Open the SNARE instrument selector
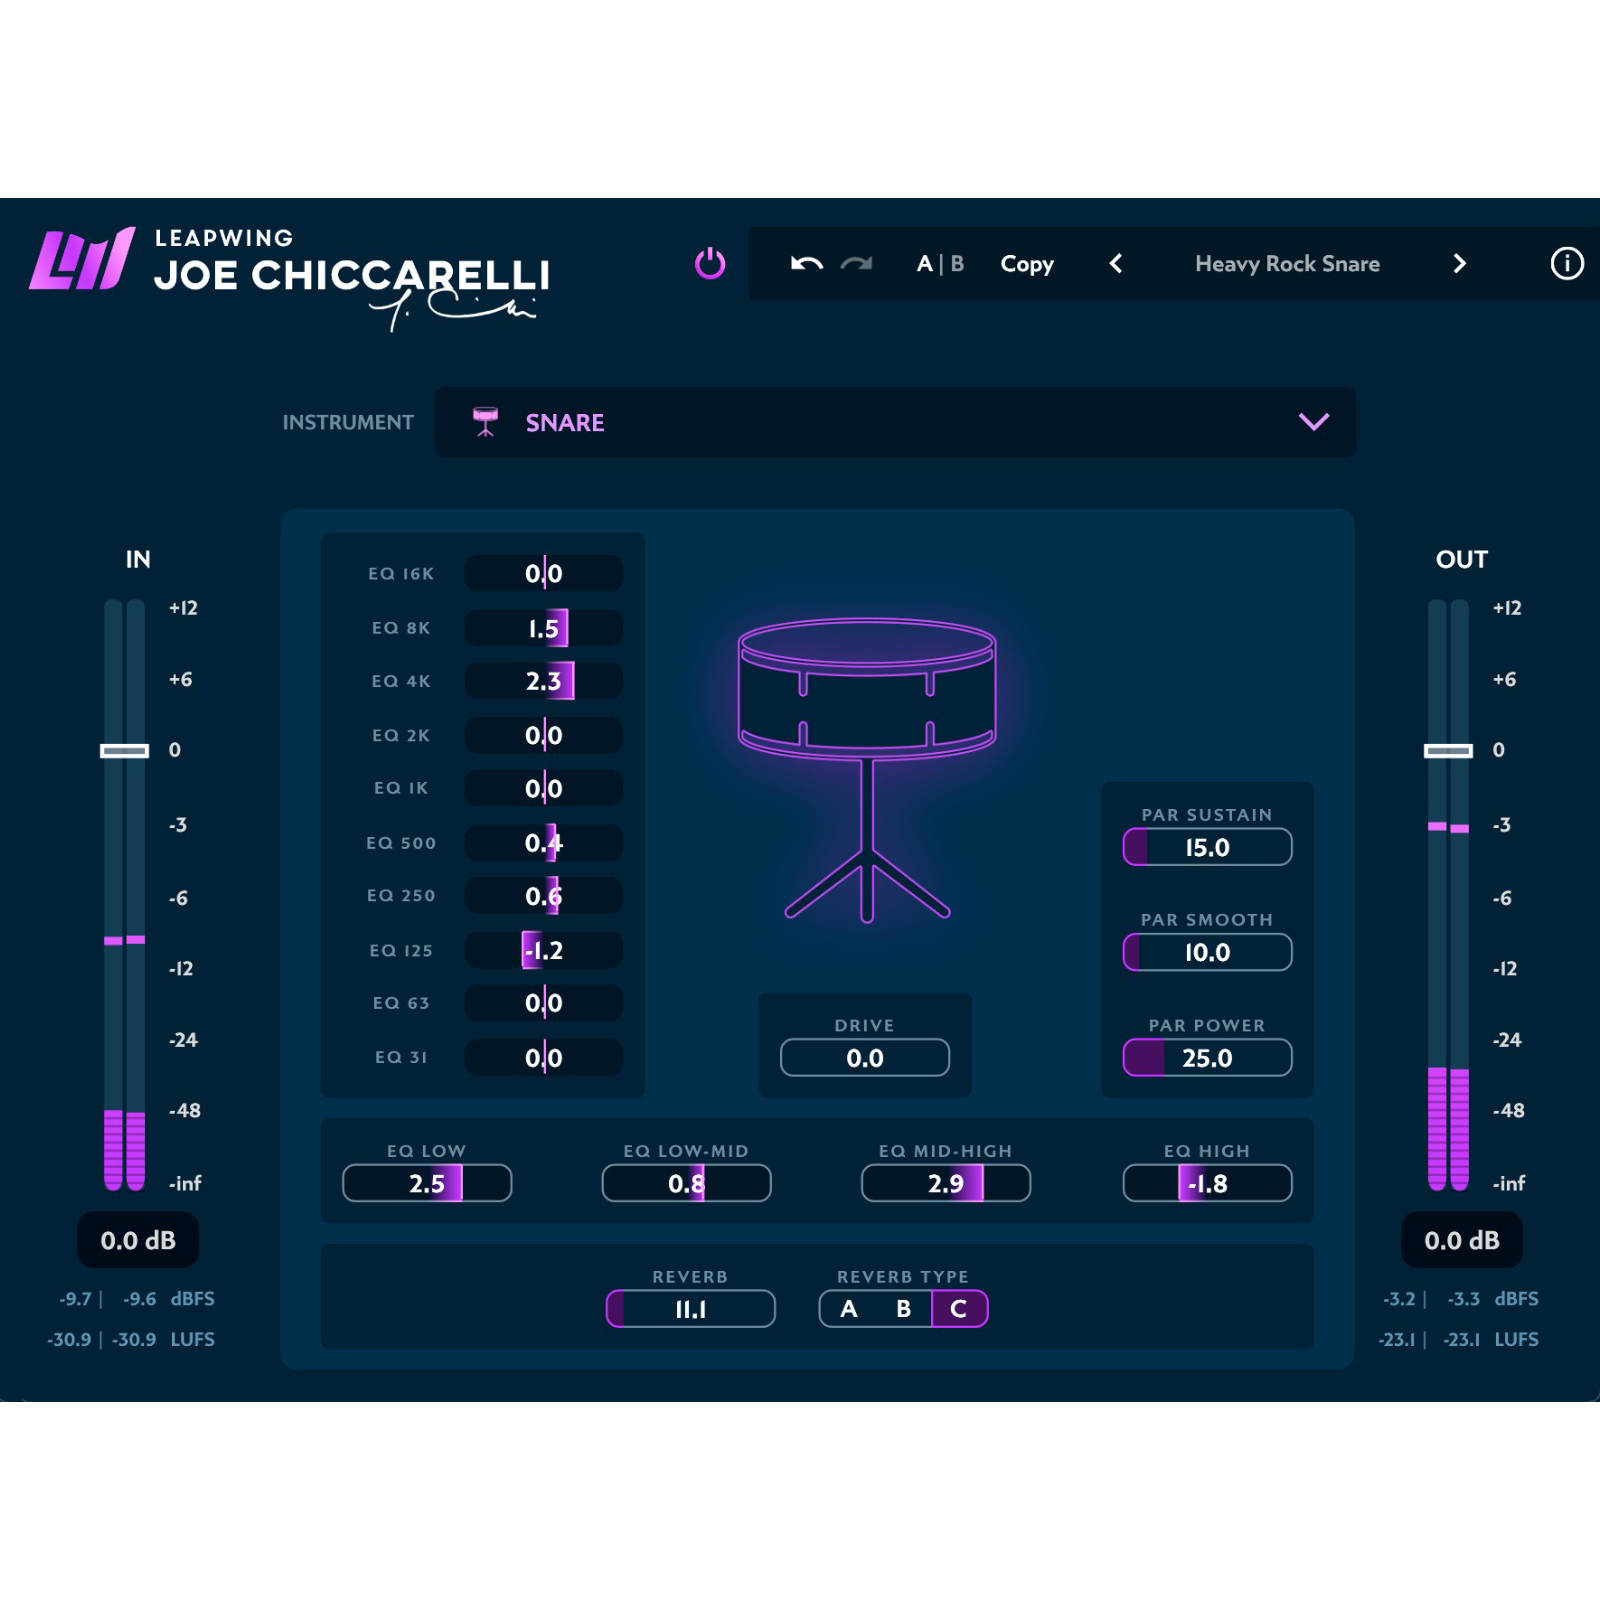The image size is (1600, 1600). [x=895, y=422]
